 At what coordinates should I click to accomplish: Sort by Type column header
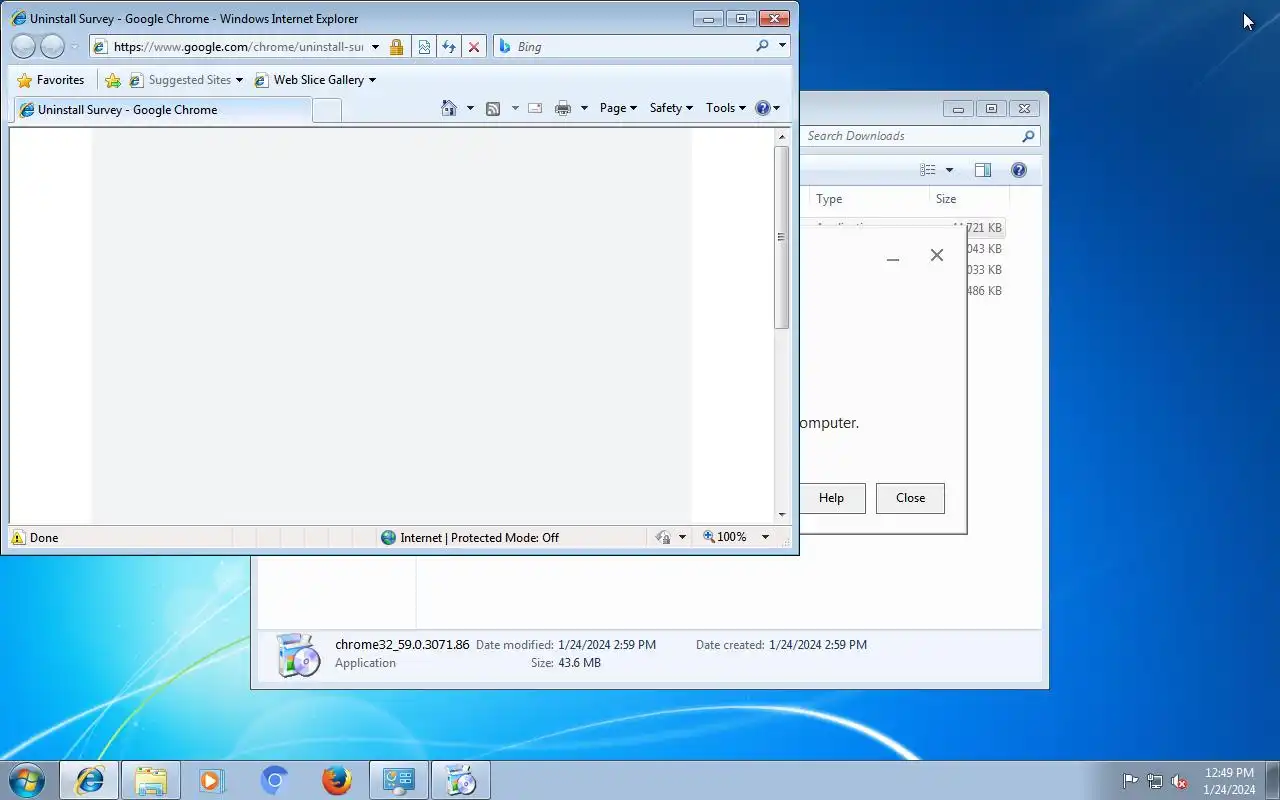click(869, 199)
